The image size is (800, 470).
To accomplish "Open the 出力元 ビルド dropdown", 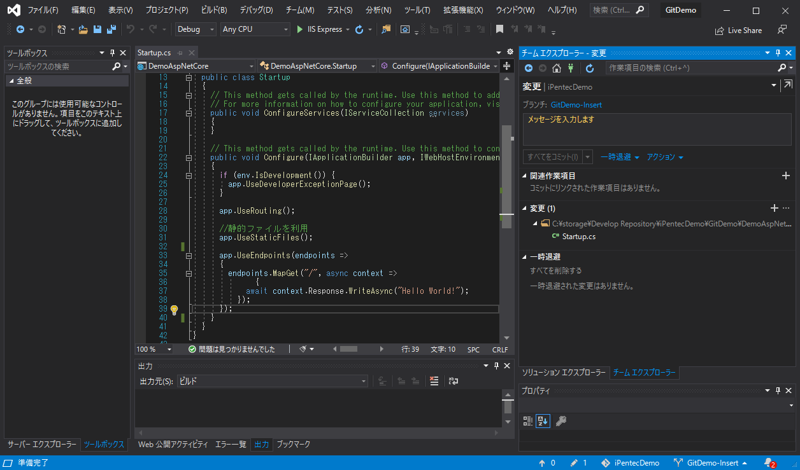I will coord(272,381).
